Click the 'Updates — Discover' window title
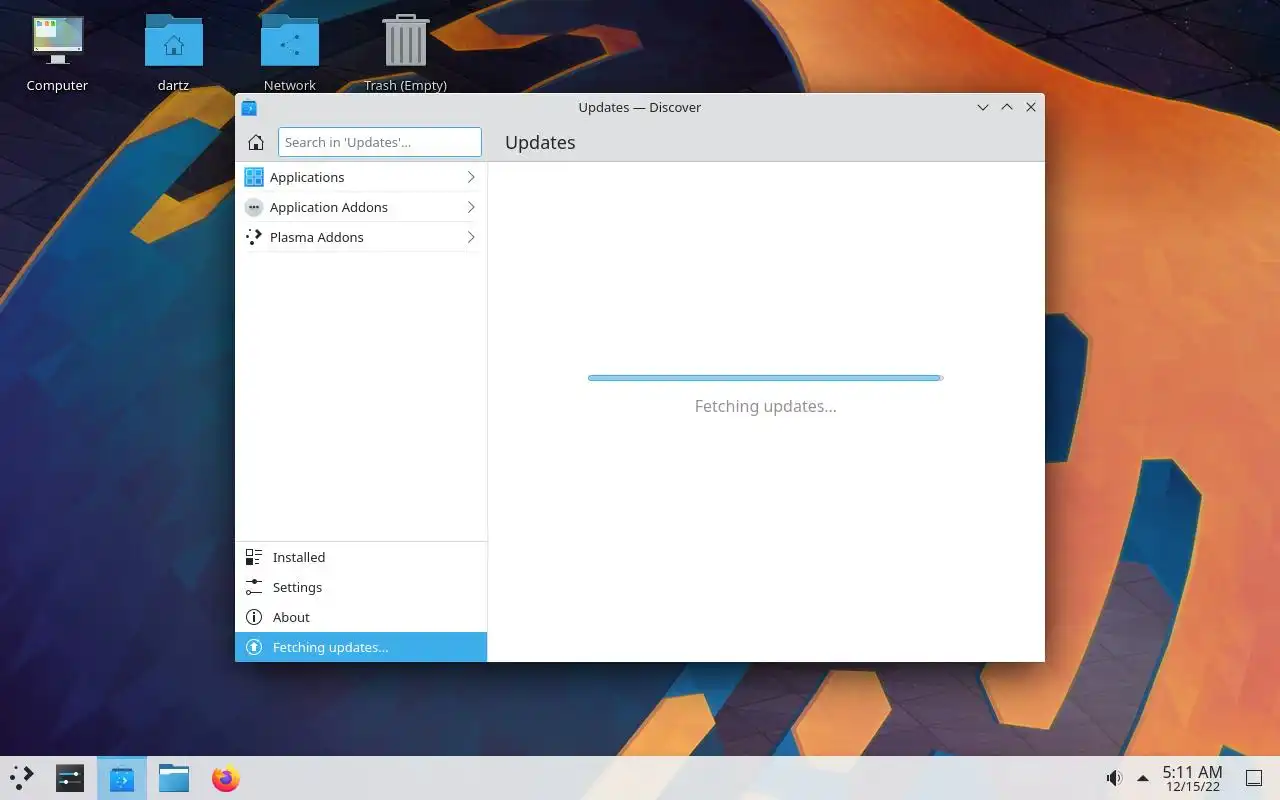This screenshot has width=1280, height=800. 640,107
